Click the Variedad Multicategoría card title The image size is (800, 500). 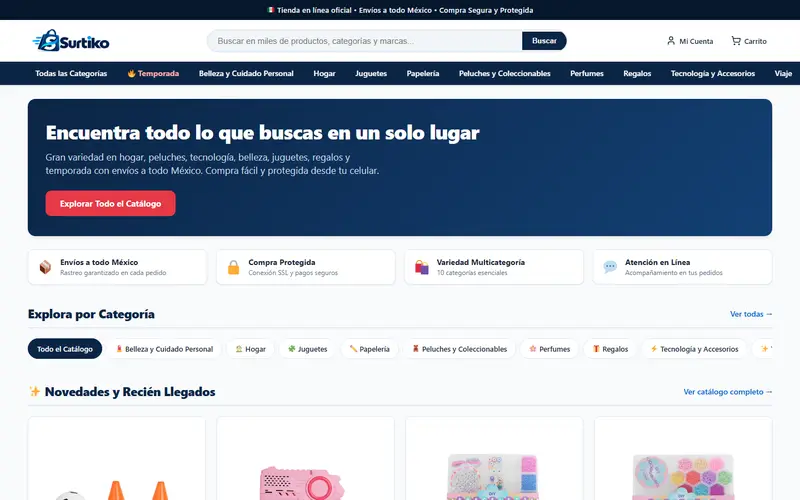[481, 262]
